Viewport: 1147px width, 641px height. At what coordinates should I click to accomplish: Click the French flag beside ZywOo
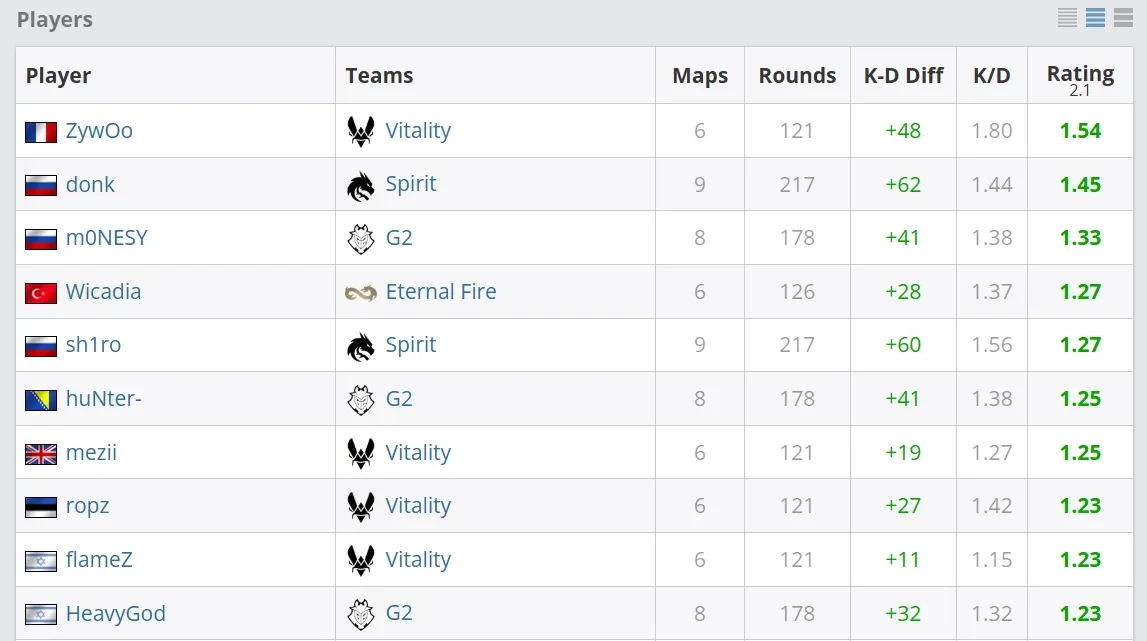tap(41, 131)
